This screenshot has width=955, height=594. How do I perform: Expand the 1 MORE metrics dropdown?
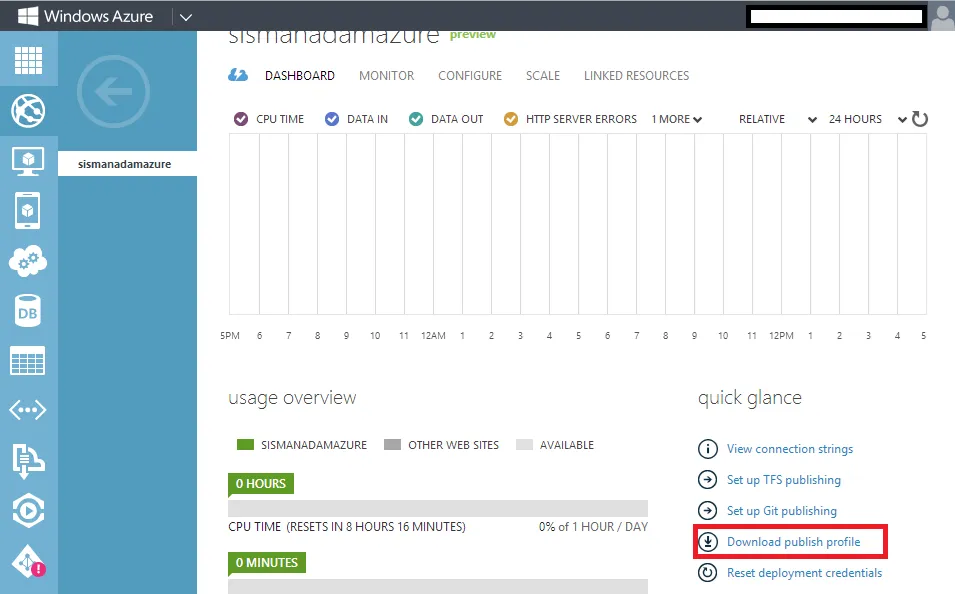coord(677,119)
